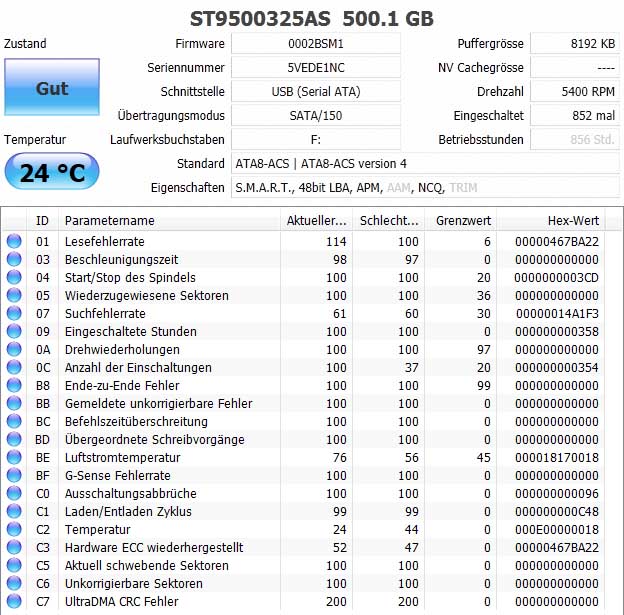Click hex value 00000000C48
Viewport: 624px width, 615px height.
(x=557, y=511)
